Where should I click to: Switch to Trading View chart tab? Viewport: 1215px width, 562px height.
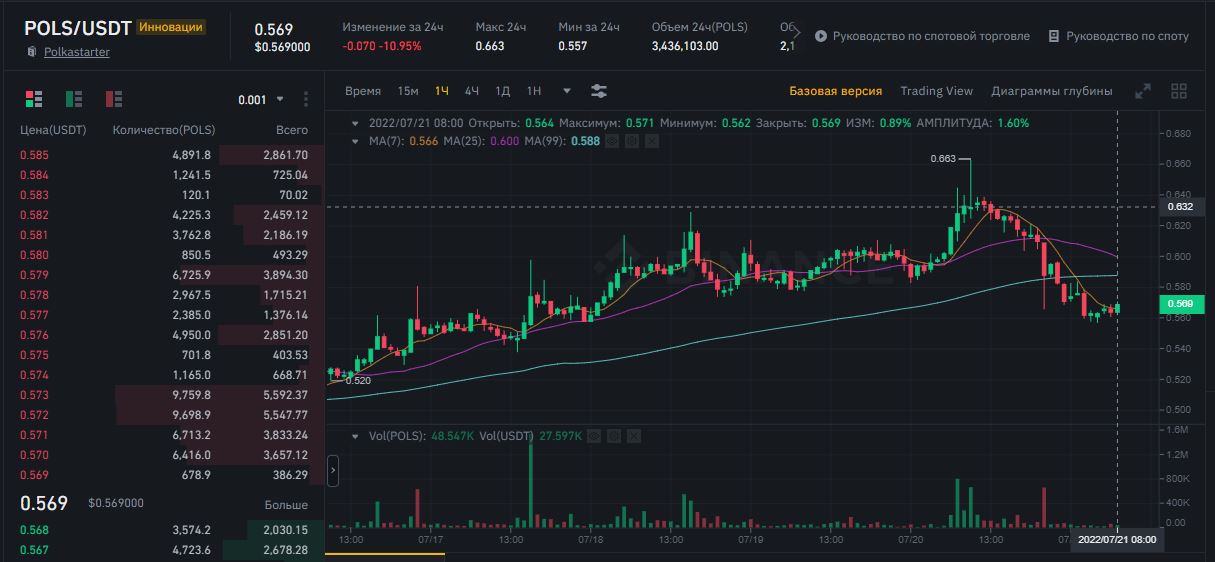936,91
